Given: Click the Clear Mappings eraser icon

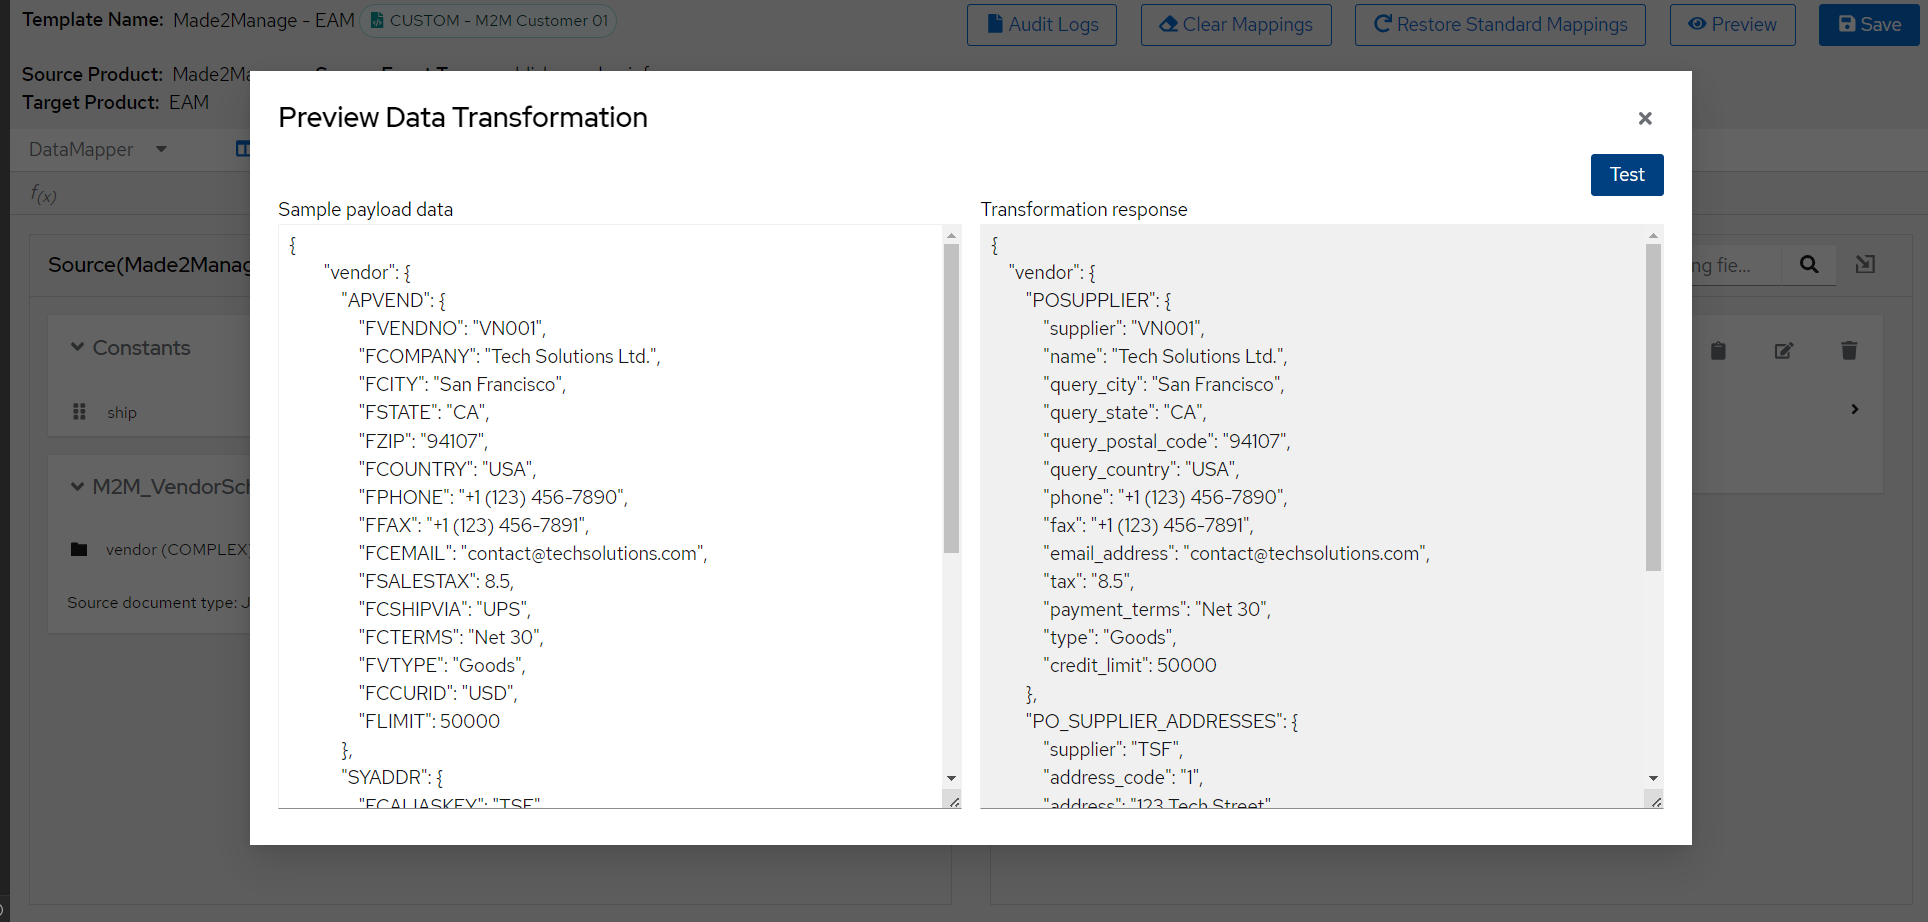Looking at the screenshot, I should click(x=1166, y=24).
